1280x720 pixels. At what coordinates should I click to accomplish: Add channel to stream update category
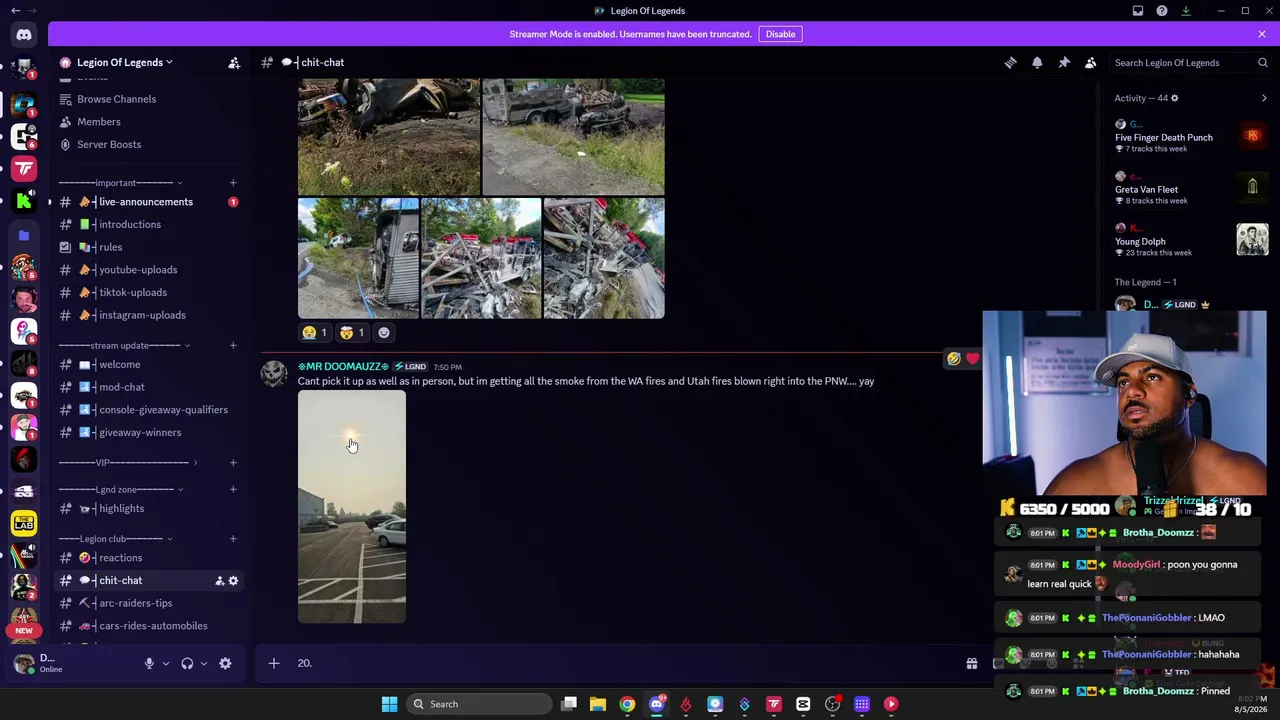[233, 345]
